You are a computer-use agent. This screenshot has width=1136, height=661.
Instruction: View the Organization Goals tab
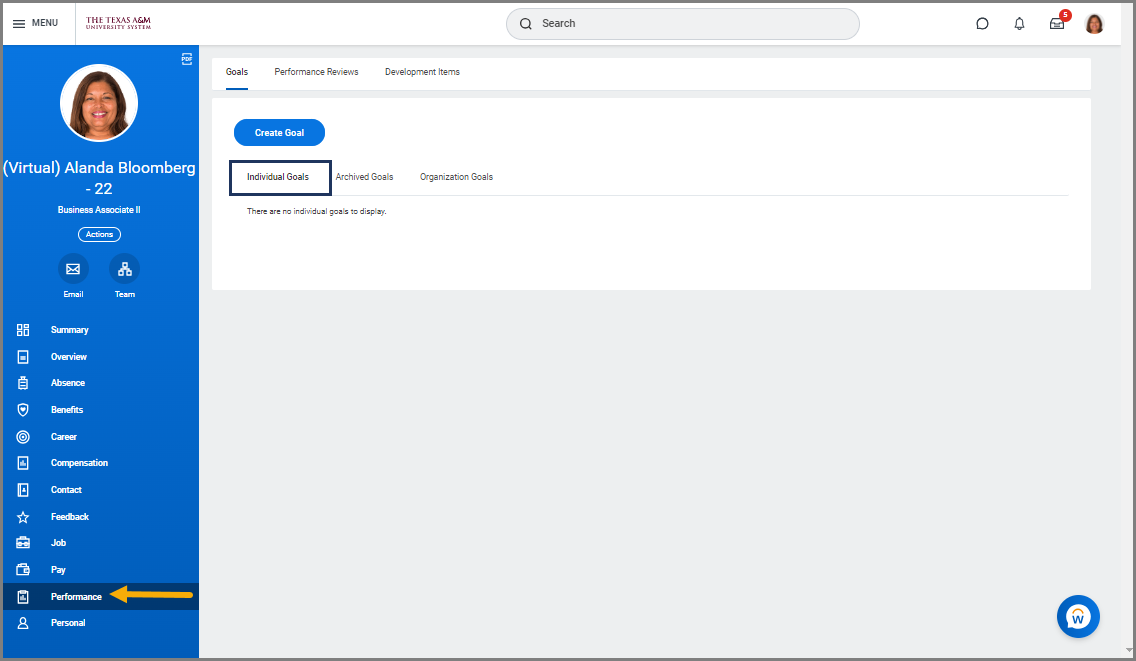click(x=456, y=177)
